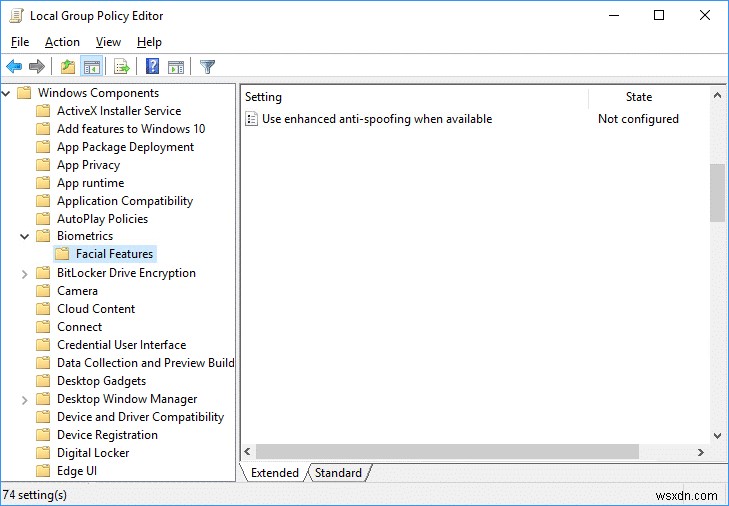Image resolution: width=729 pixels, height=506 pixels.
Task: Click the policy setting icon beside anti-spoofing
Action: (x=251, y=119)
